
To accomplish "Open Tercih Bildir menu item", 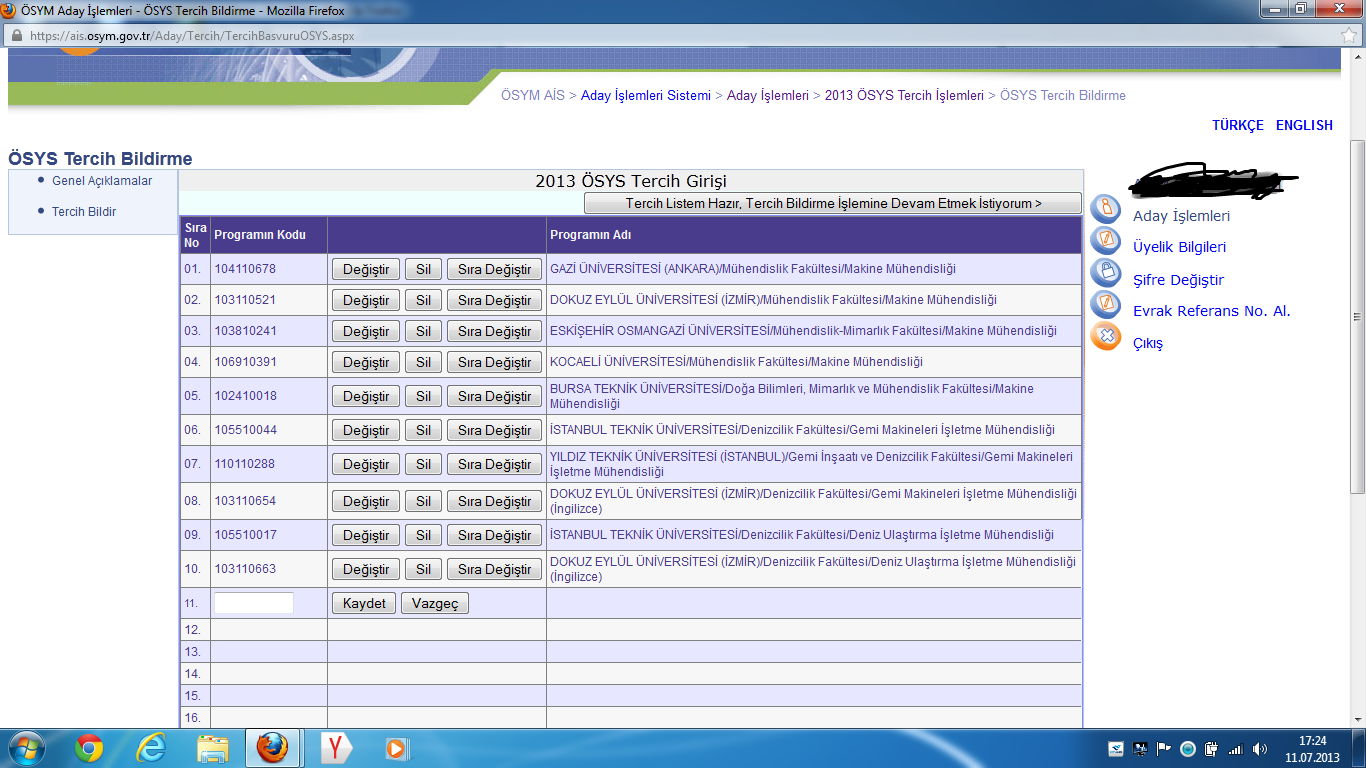I will point(84,212).
